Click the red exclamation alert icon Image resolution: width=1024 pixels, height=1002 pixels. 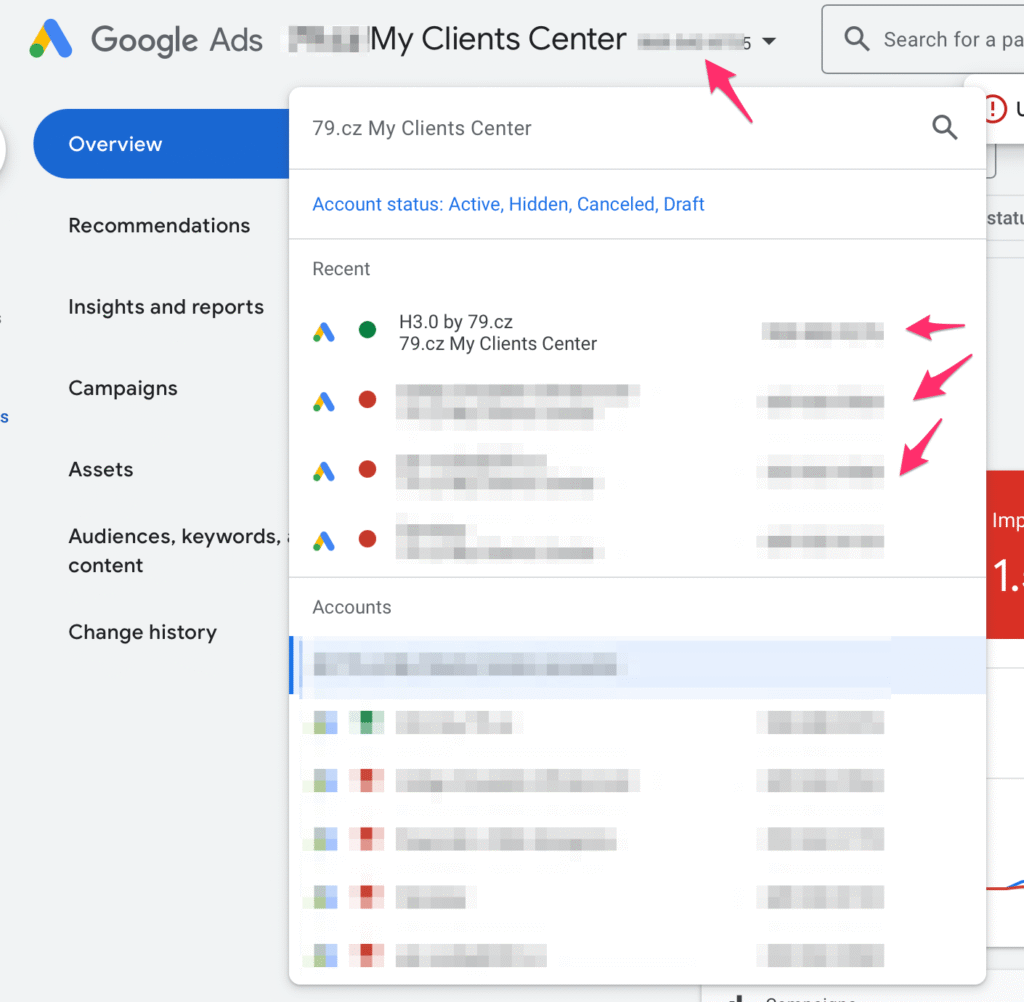coord(994,108)
